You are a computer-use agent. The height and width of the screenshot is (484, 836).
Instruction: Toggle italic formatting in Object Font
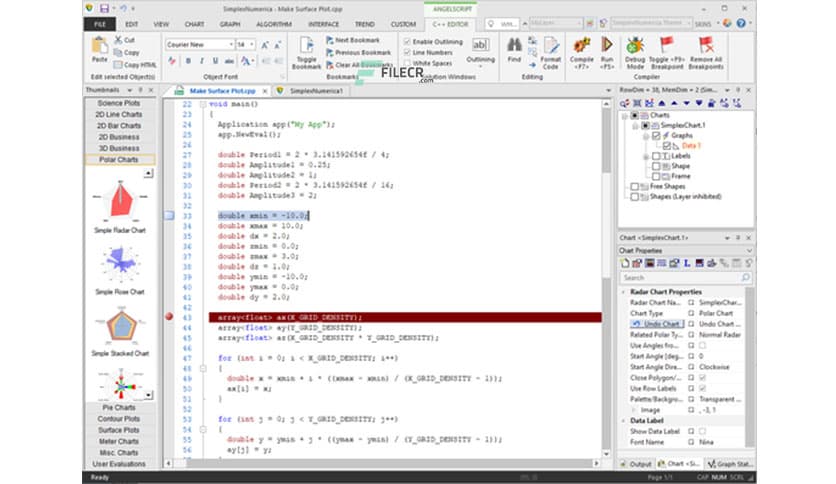[202, 61]
